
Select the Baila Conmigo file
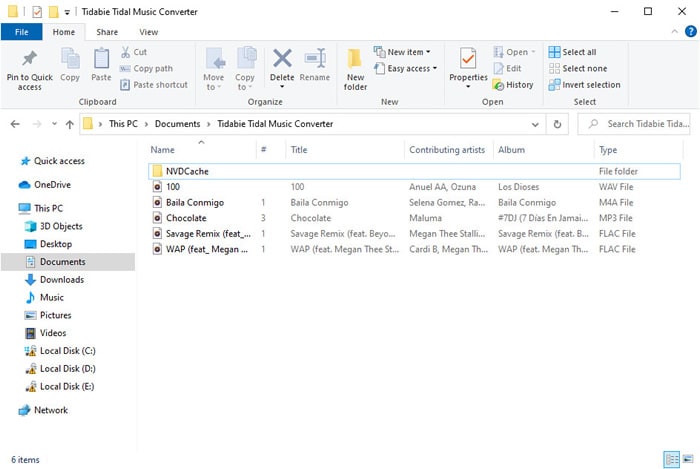(414, 203)
